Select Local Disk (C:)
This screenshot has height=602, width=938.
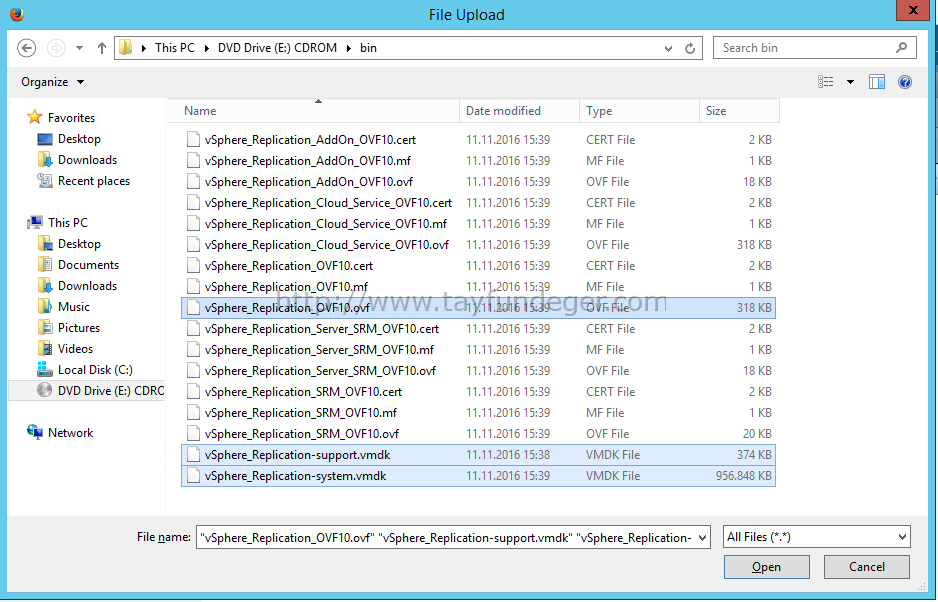pyautogui.click(x=84, y=370)
